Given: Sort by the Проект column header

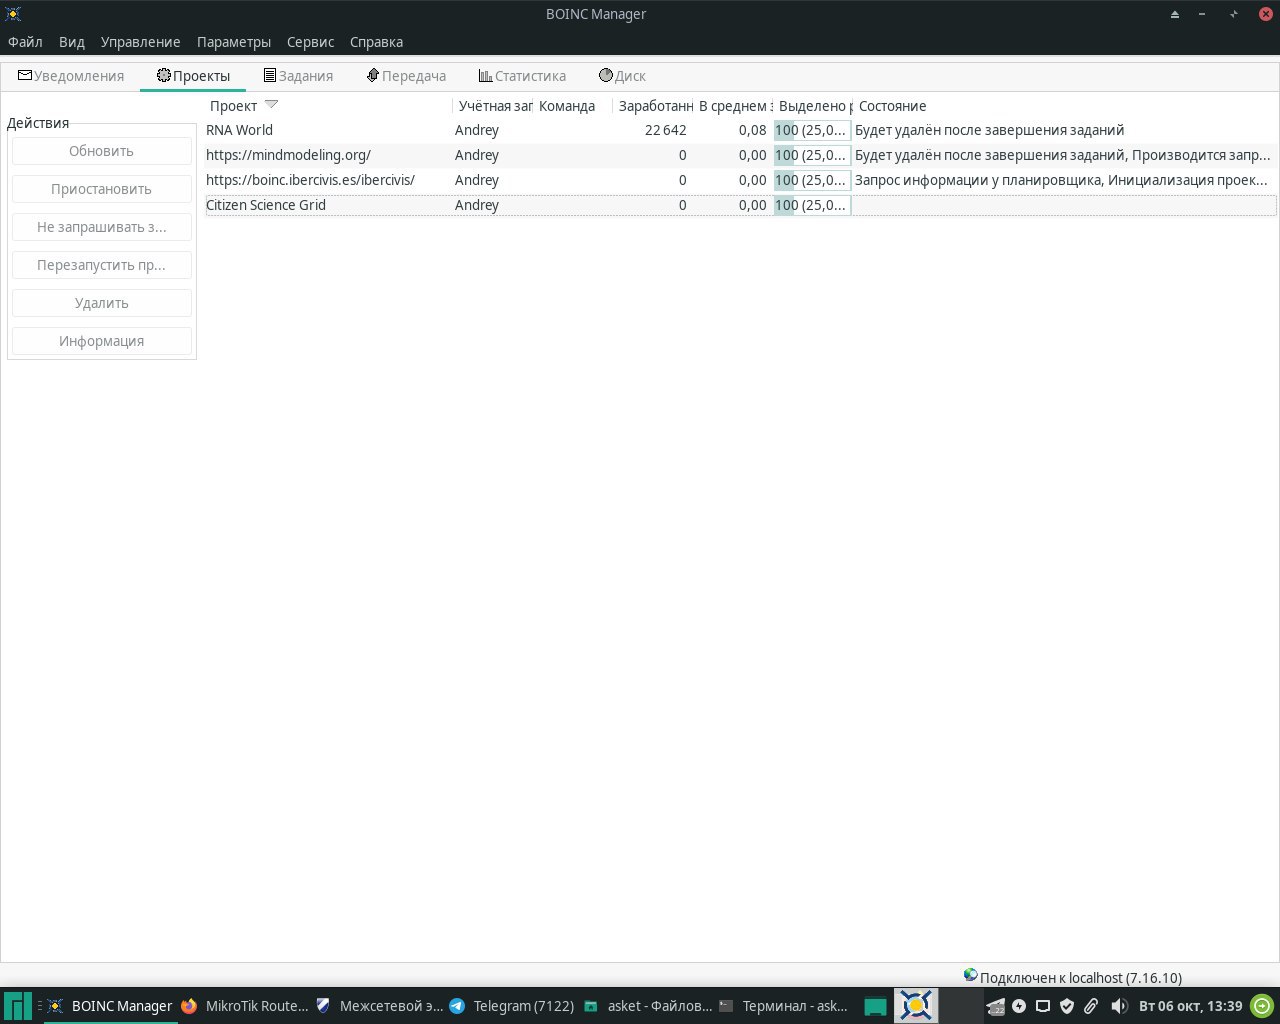Looking at the screenshot, I should [329, 106].
